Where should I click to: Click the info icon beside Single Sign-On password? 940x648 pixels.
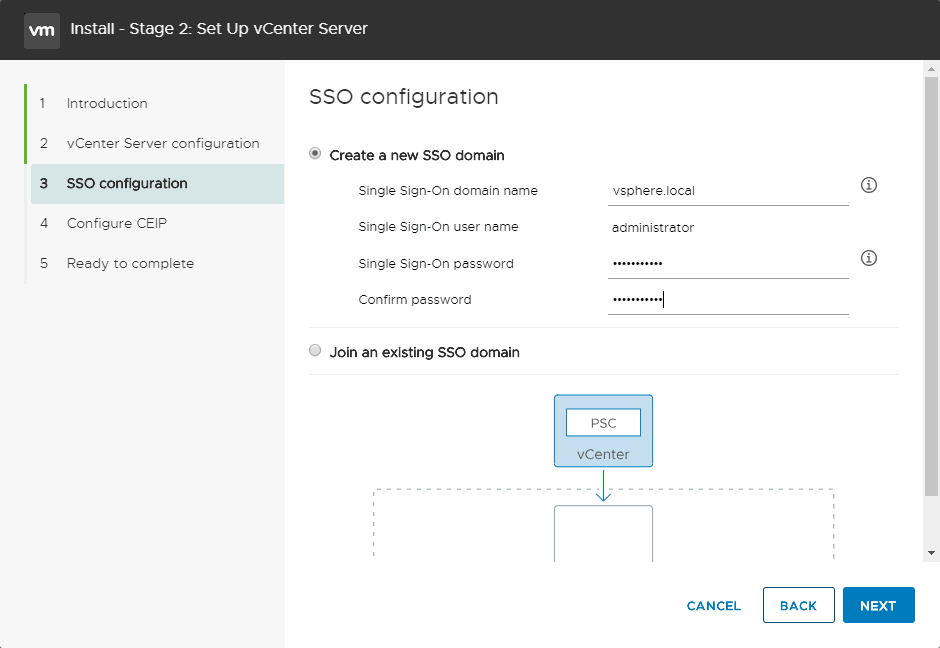click(868, 258)
